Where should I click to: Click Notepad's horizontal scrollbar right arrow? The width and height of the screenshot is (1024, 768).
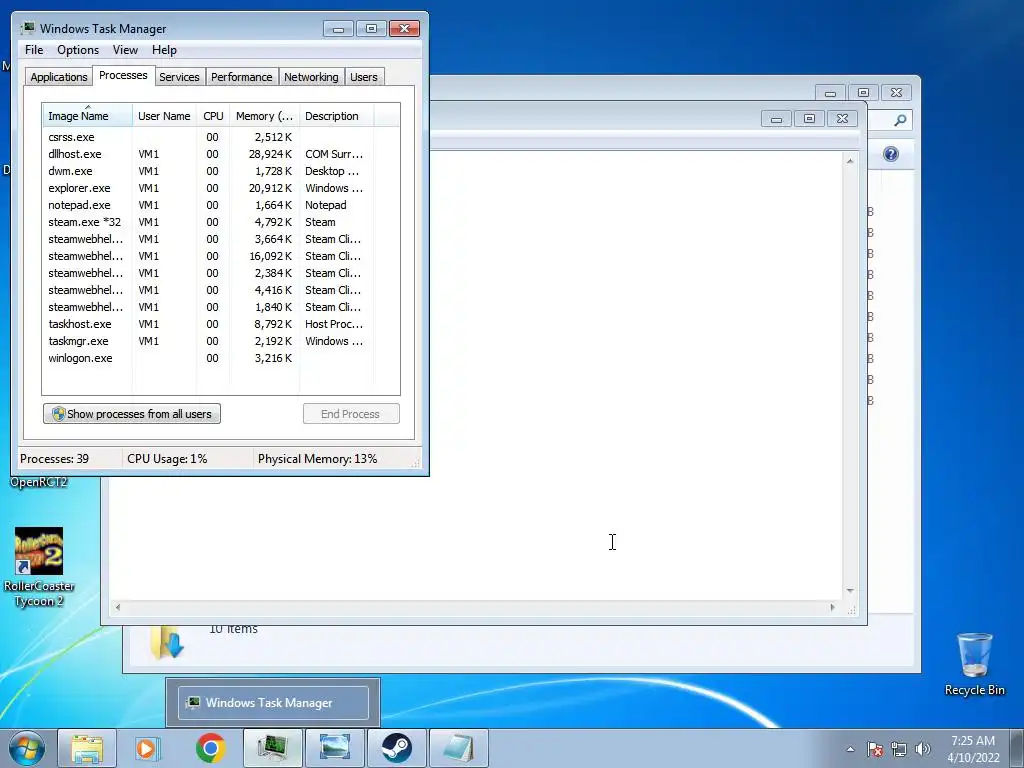coord(832,607)
